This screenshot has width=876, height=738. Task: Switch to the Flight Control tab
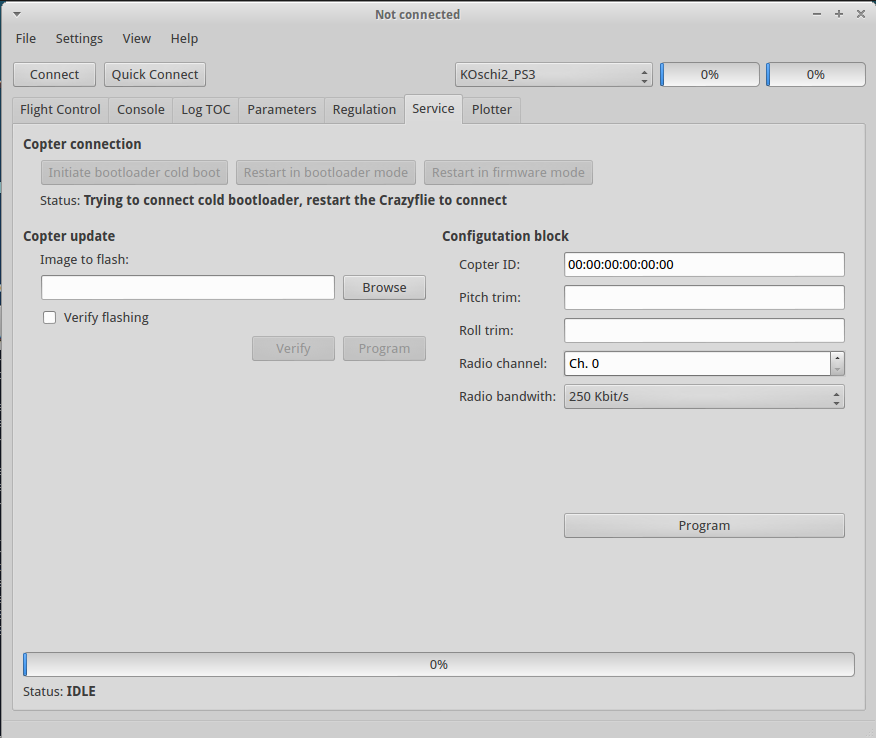click(61, 110)
